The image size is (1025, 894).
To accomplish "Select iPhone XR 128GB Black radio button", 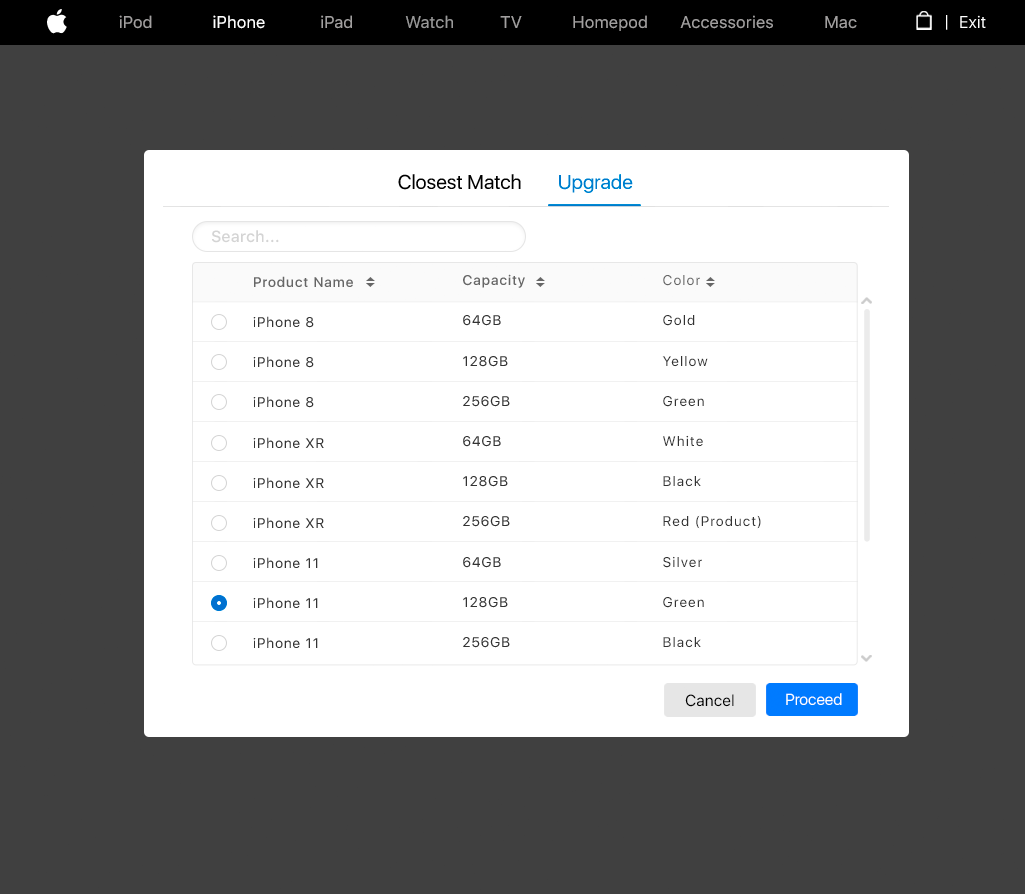I will tap(219, 483).
